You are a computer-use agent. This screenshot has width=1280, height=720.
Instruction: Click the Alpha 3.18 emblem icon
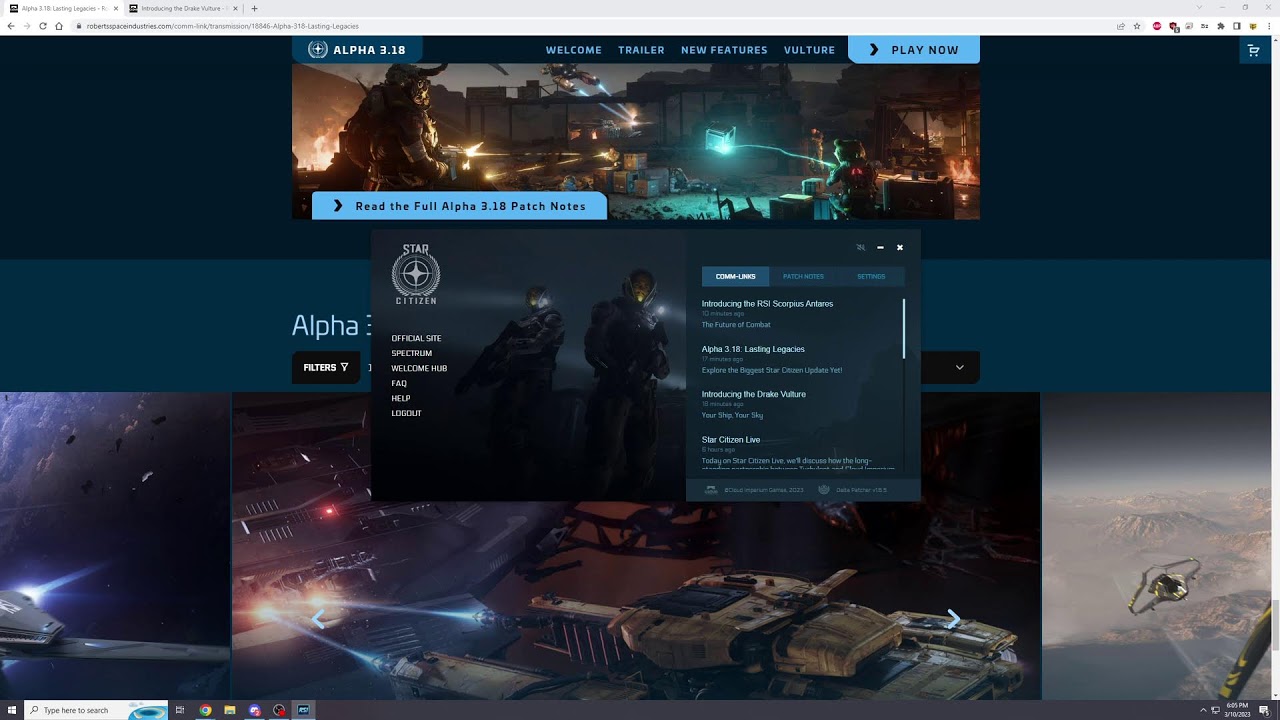click(318, 49)
